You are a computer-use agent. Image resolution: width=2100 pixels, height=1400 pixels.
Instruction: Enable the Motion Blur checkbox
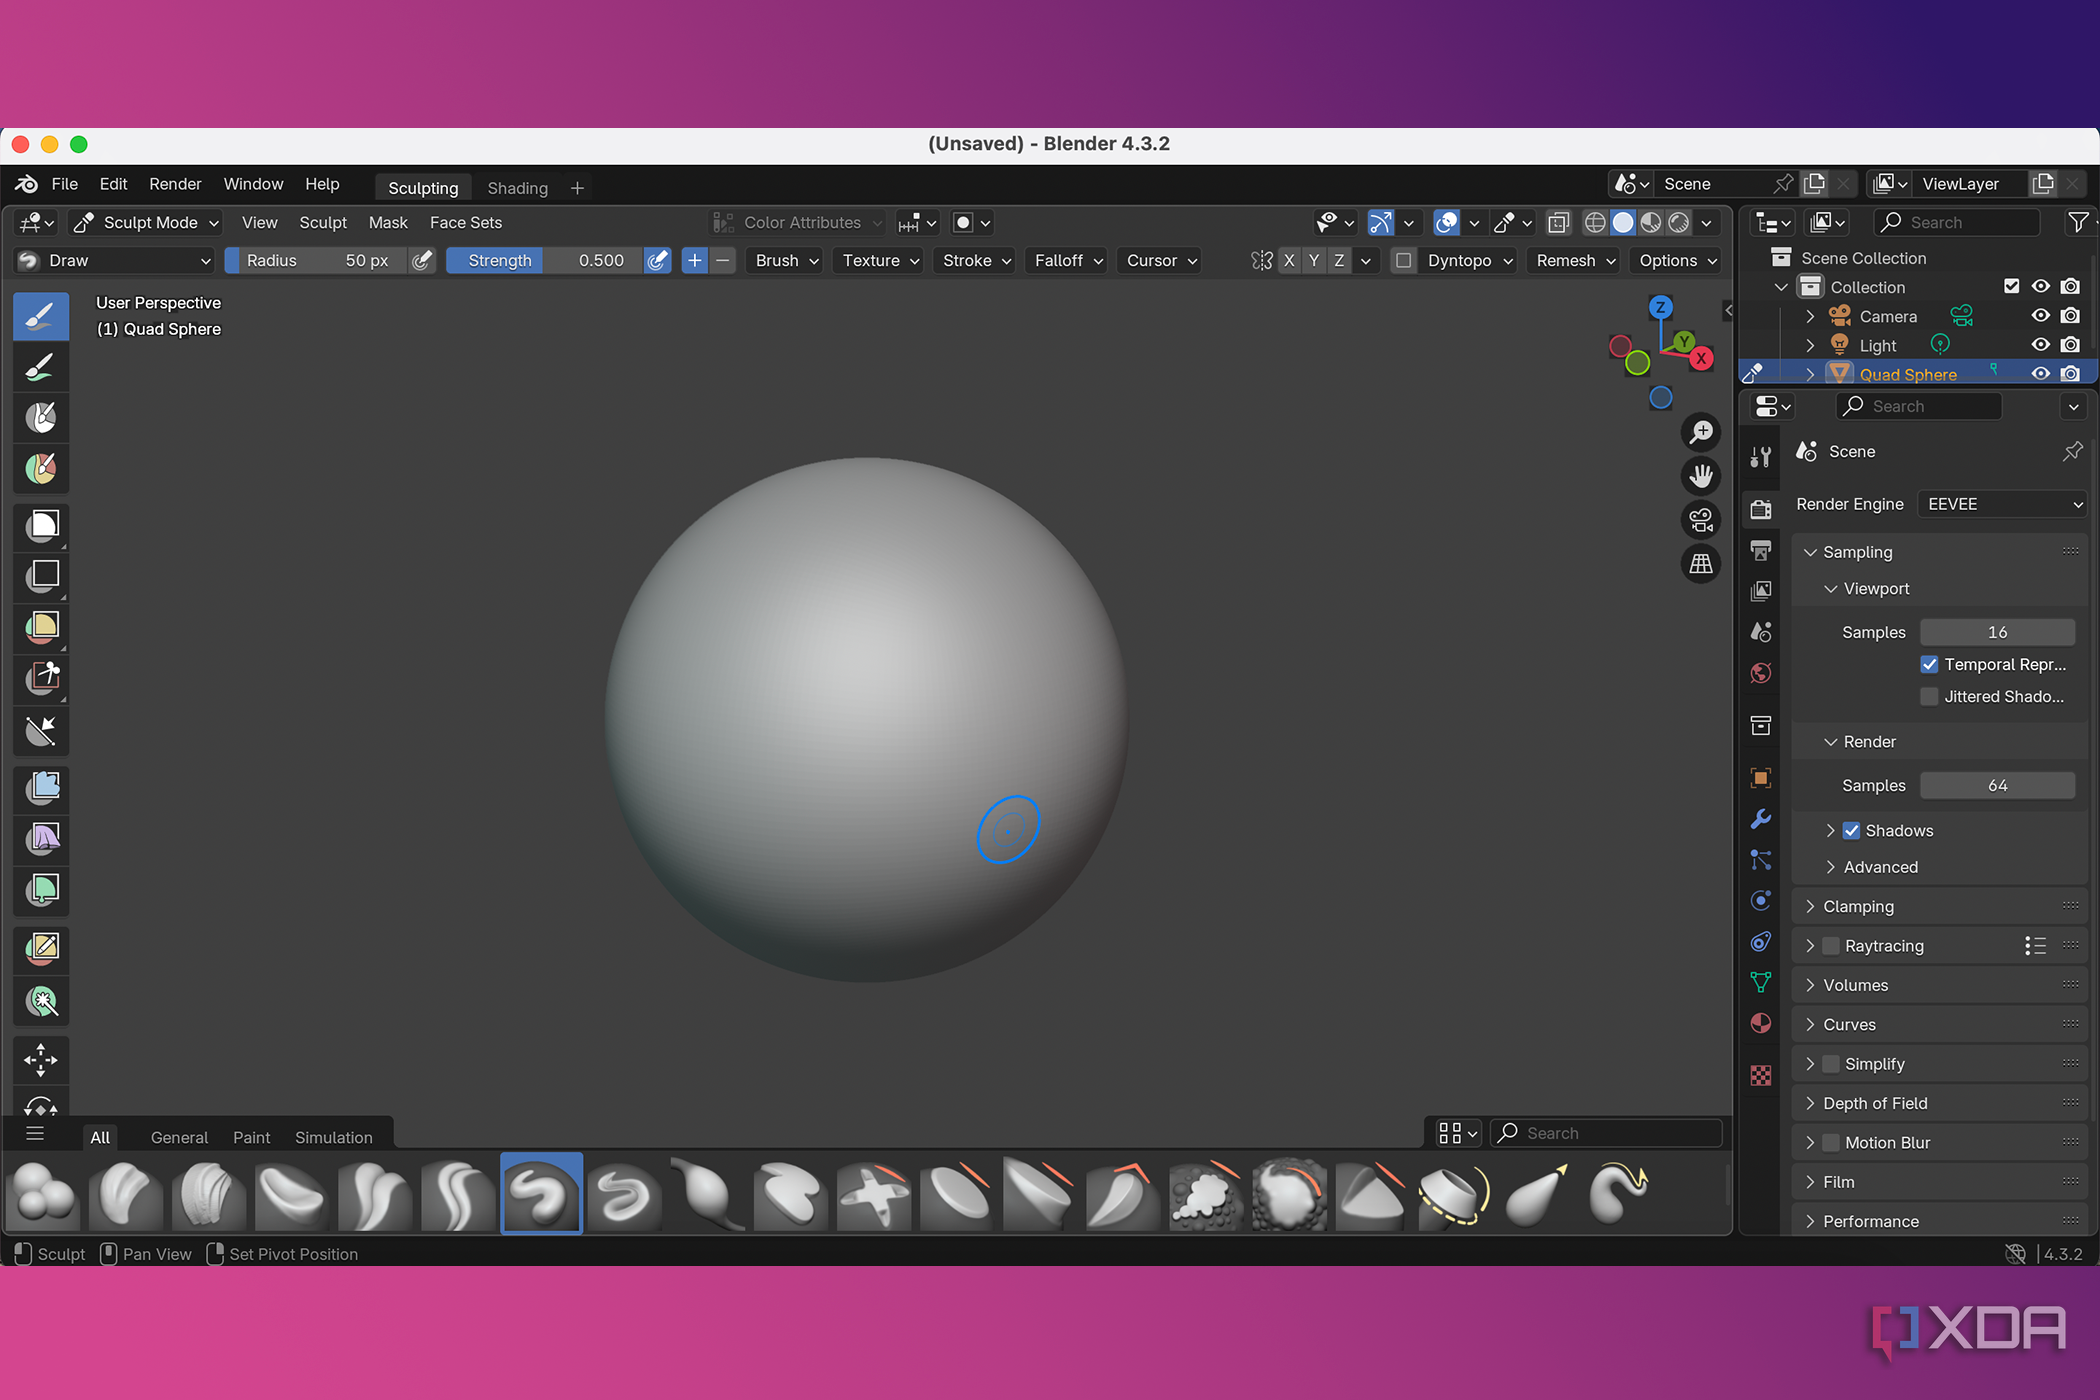click(1831, 1143)
